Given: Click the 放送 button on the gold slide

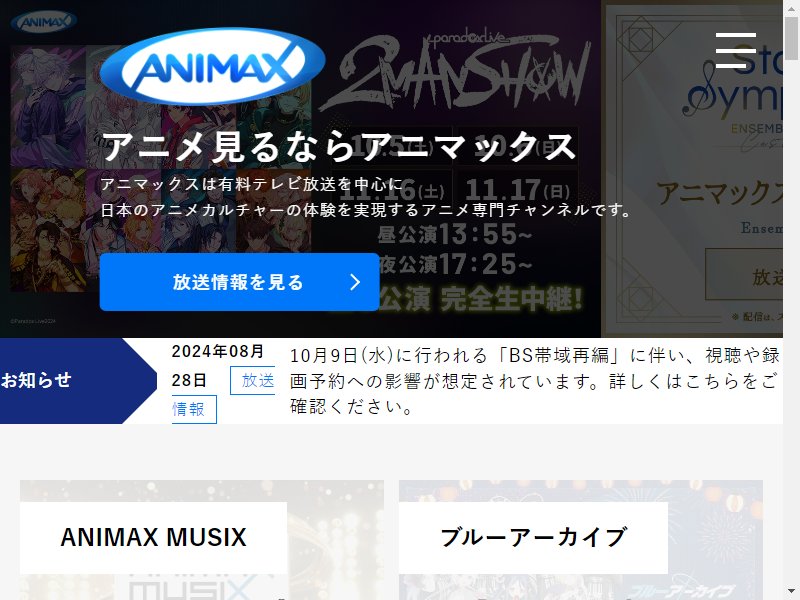Looking at the screenshot, I should (x=744, y=274).
